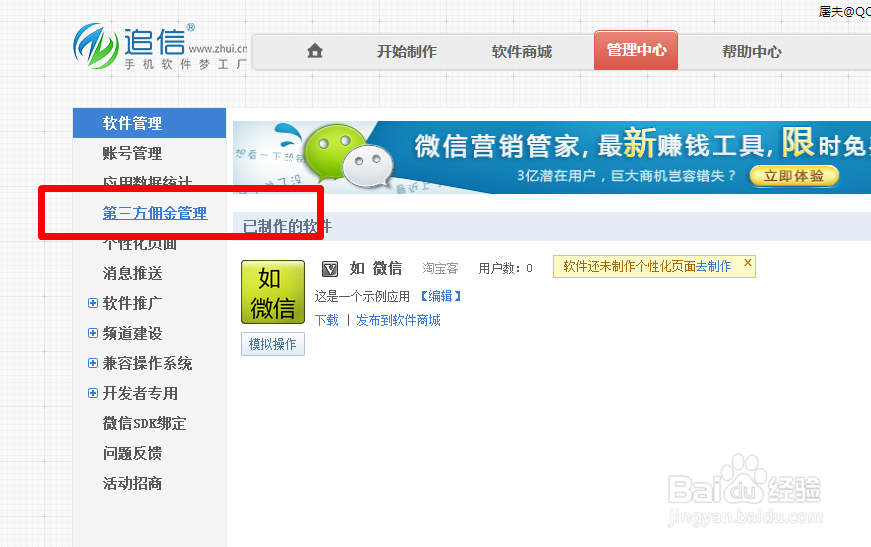
Task: Click the 追信 logo
Action: pyautogui.click(x=160, y=47)
